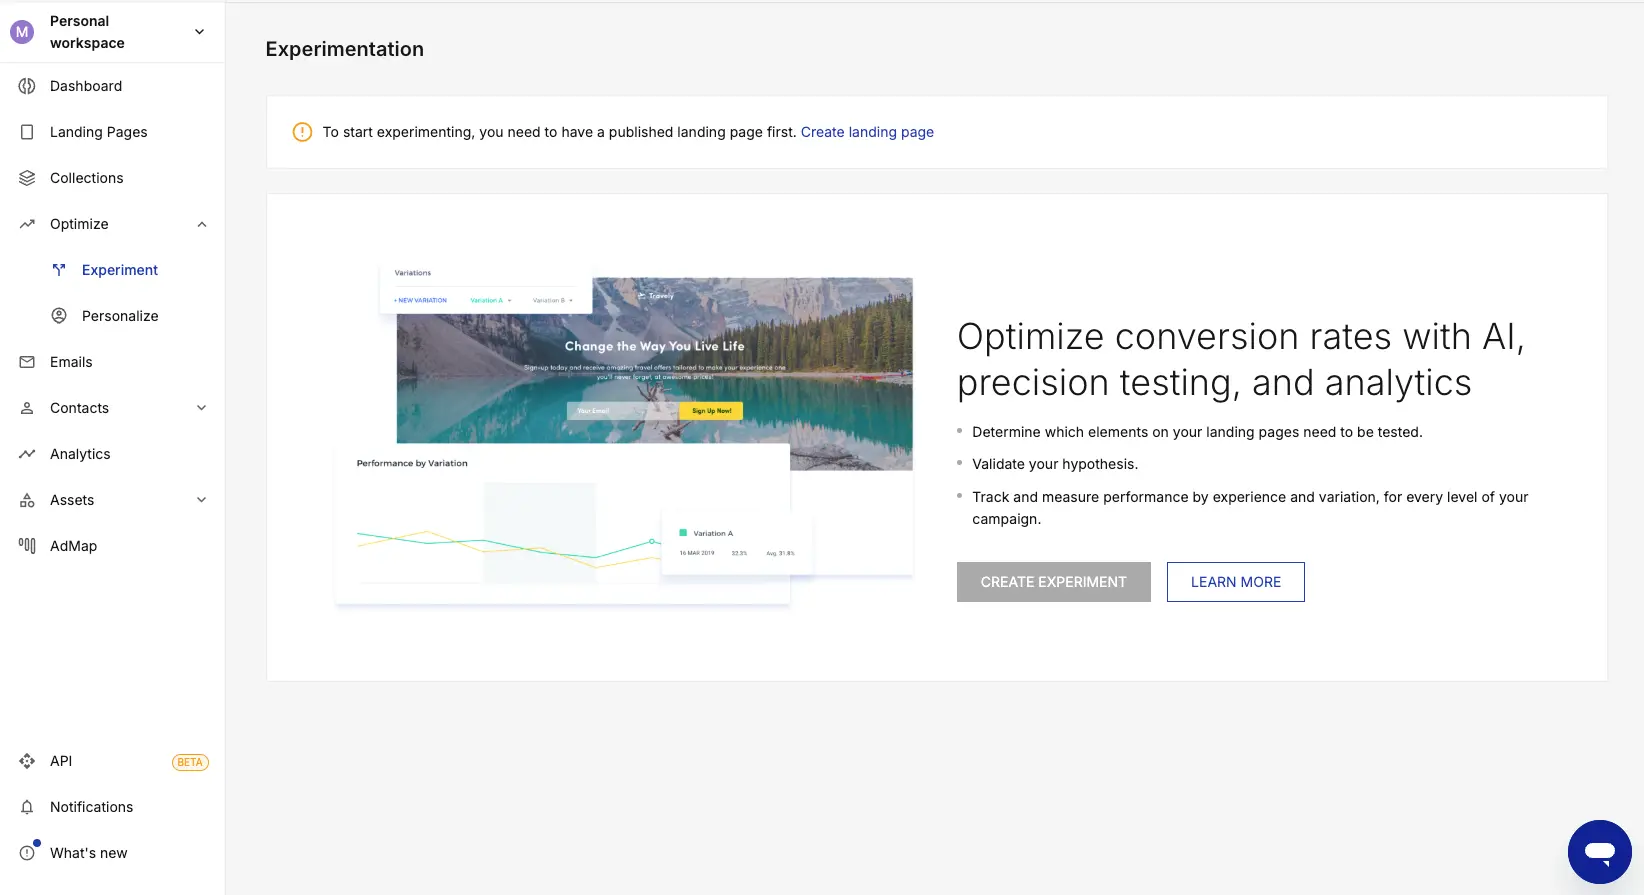Image resolution: width=1644 pixels, height=895 pixels.
Task: Click the Optimize trend arrow icon
Action: tap(27, 224)
